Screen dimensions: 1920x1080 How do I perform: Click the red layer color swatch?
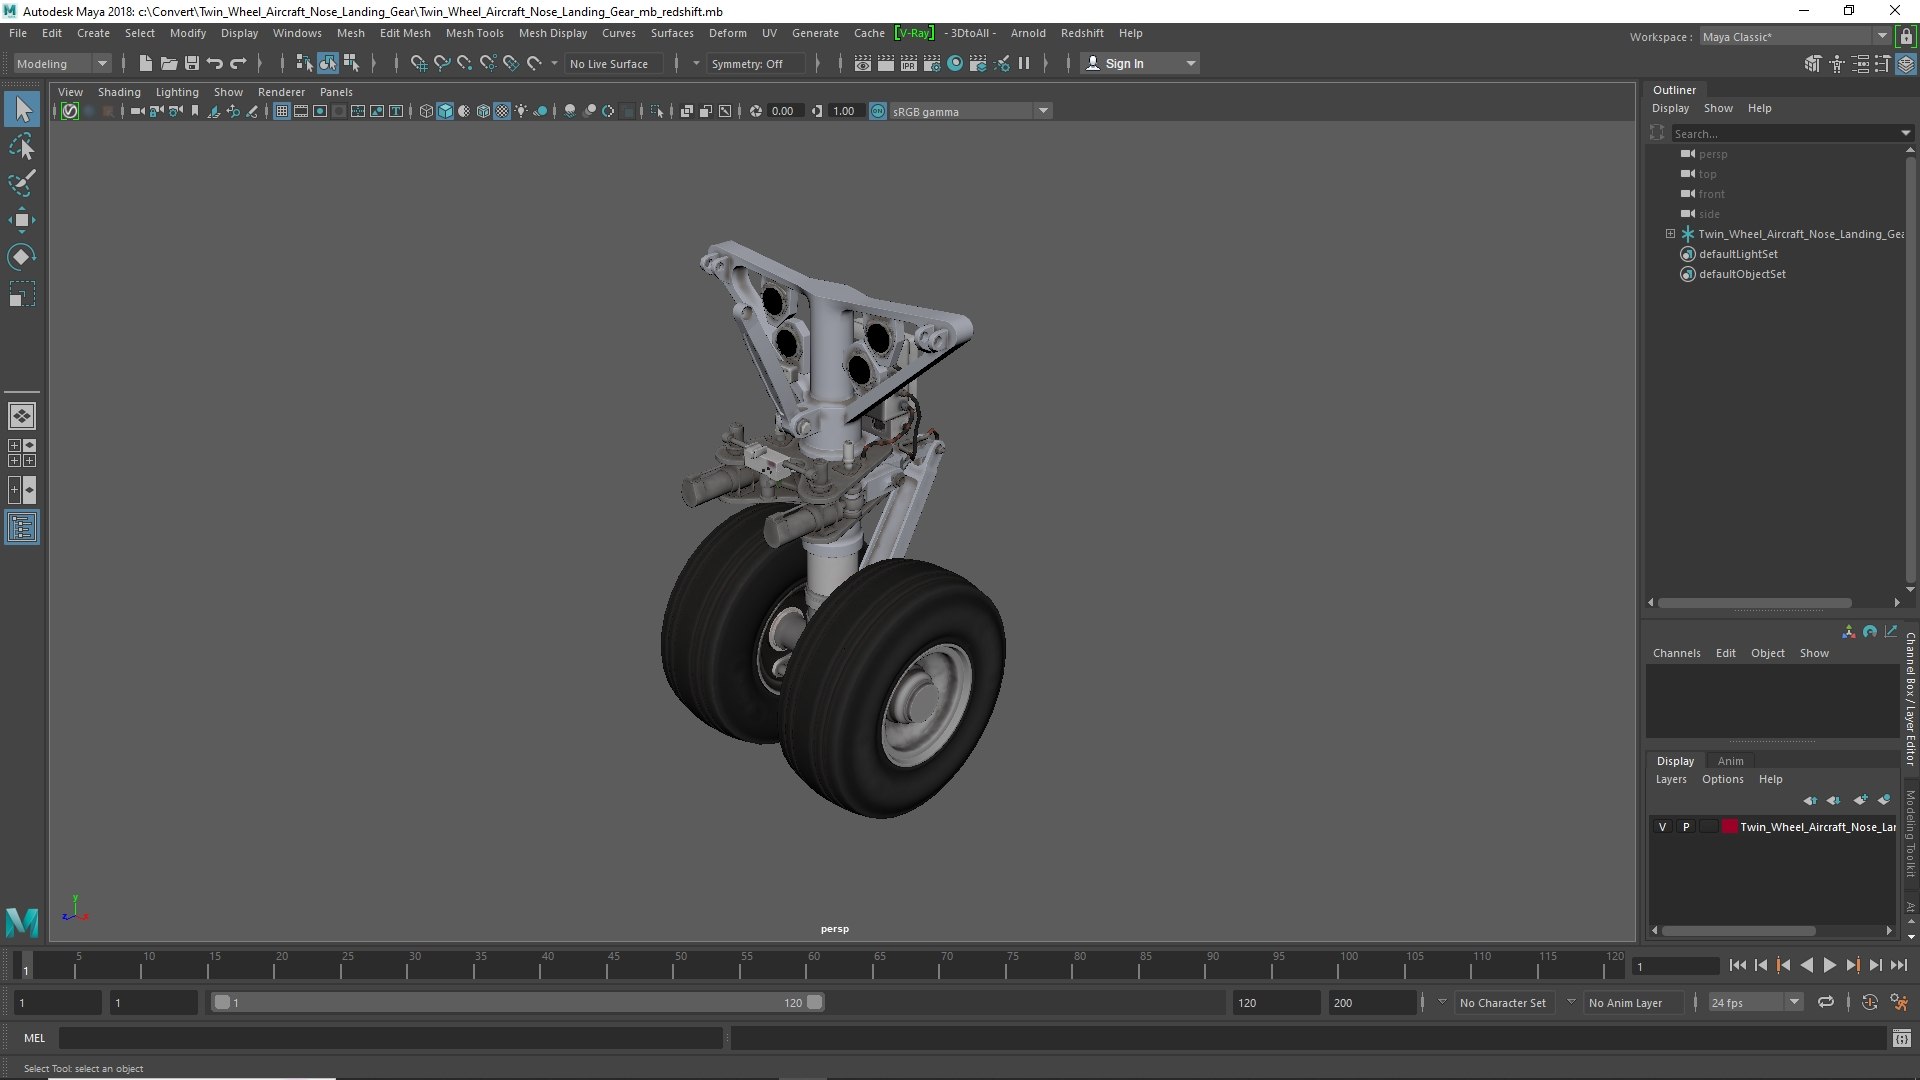(1729, 827)
